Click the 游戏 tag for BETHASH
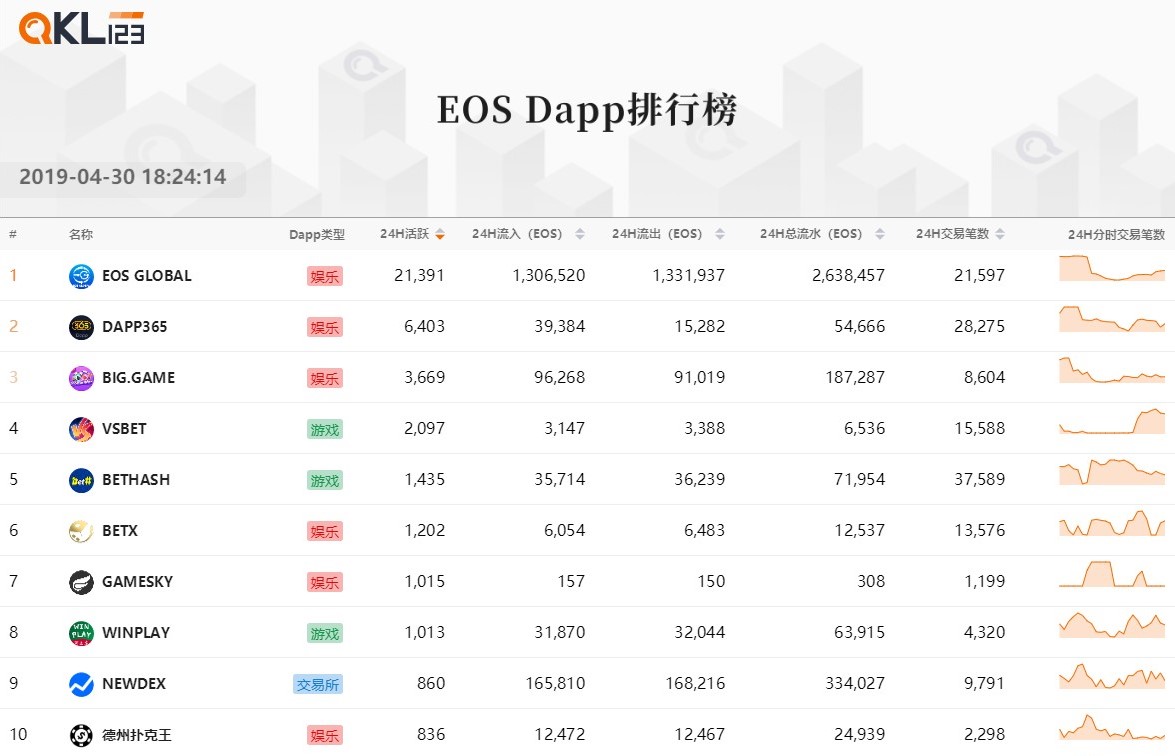The height and width of the screenshot is (756, 1175). click(x=324, y=480)
